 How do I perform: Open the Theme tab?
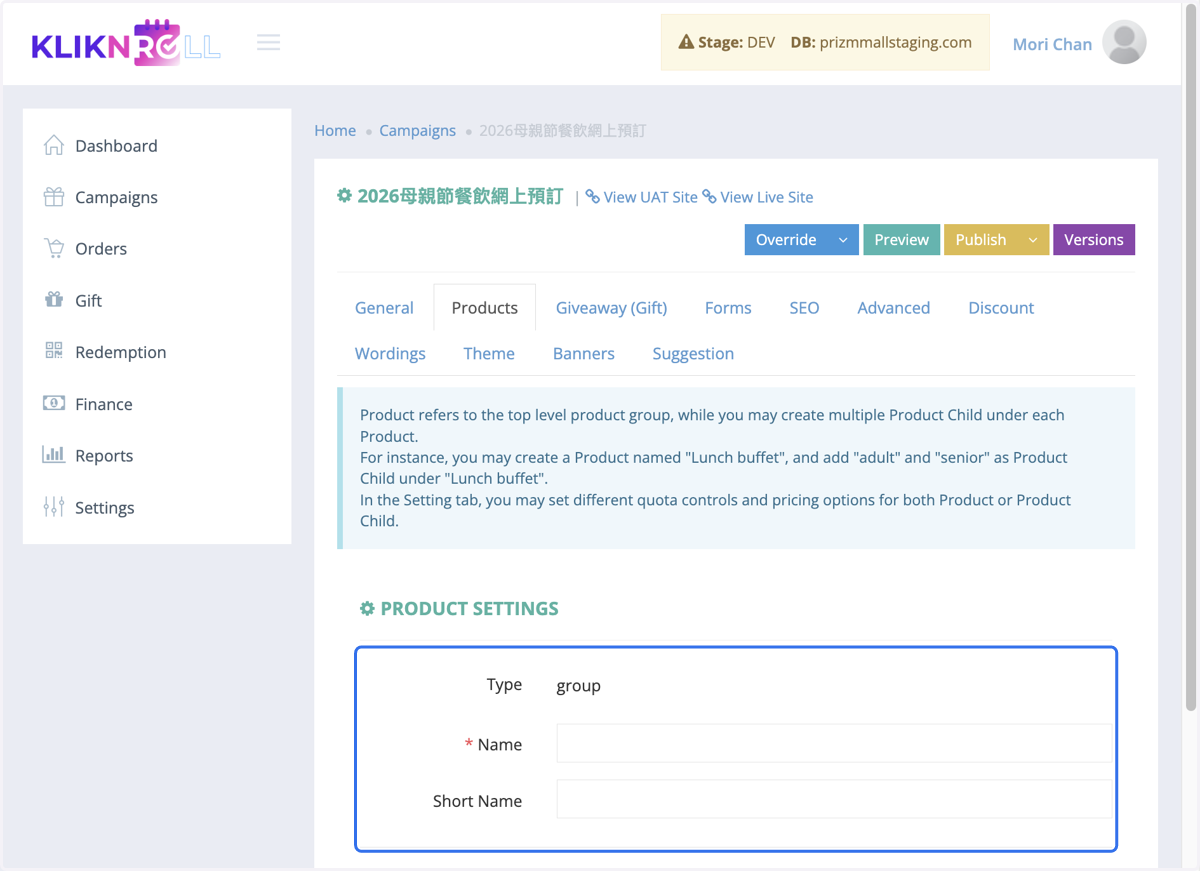(489, 354)
